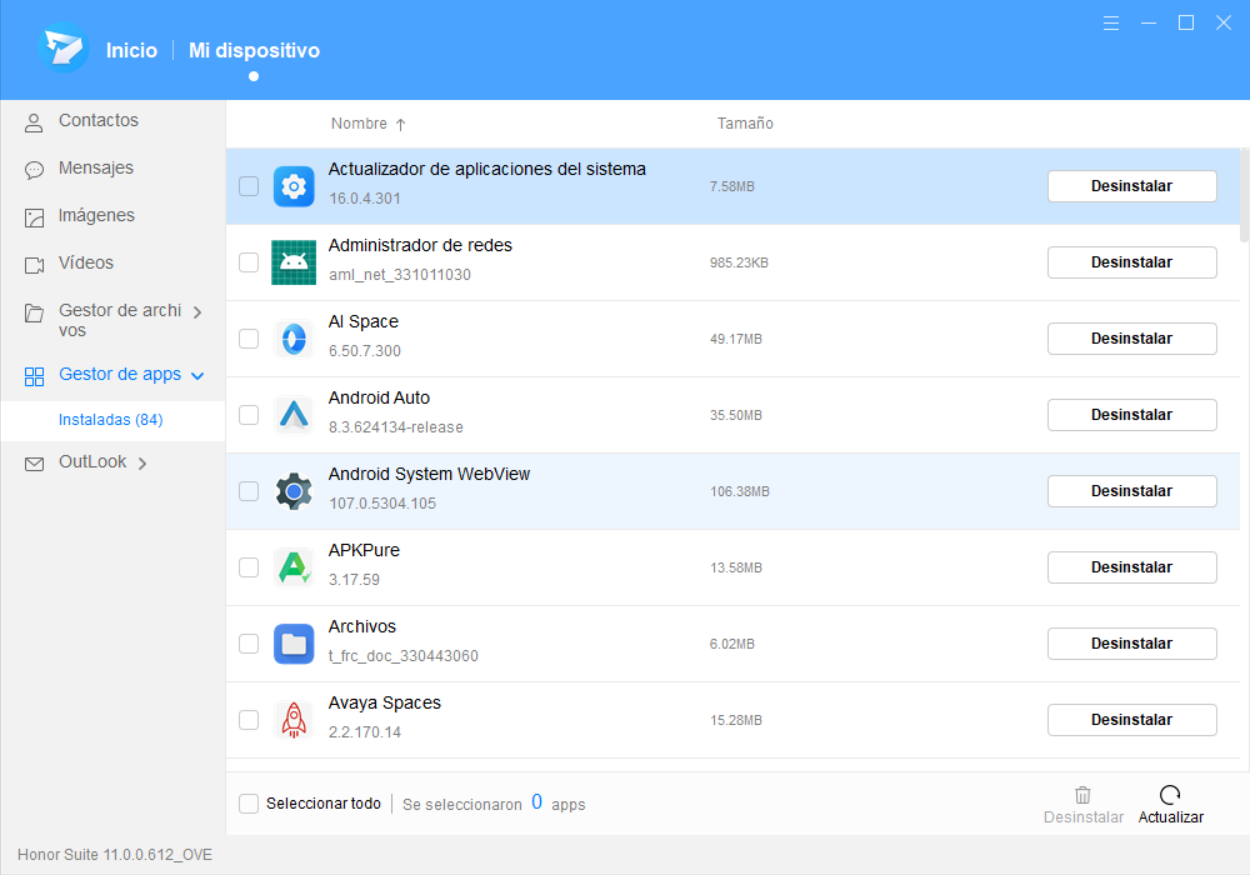
Task: Collapse the Gestor de apps section
Action: (x=198, y=376)
